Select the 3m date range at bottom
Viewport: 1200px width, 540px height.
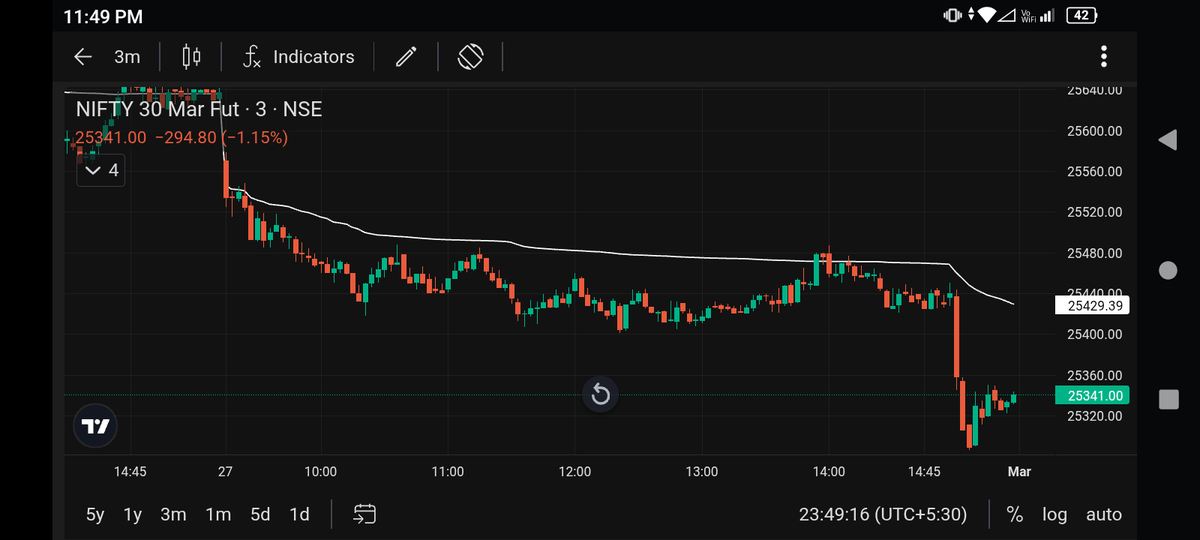(173, 515)
